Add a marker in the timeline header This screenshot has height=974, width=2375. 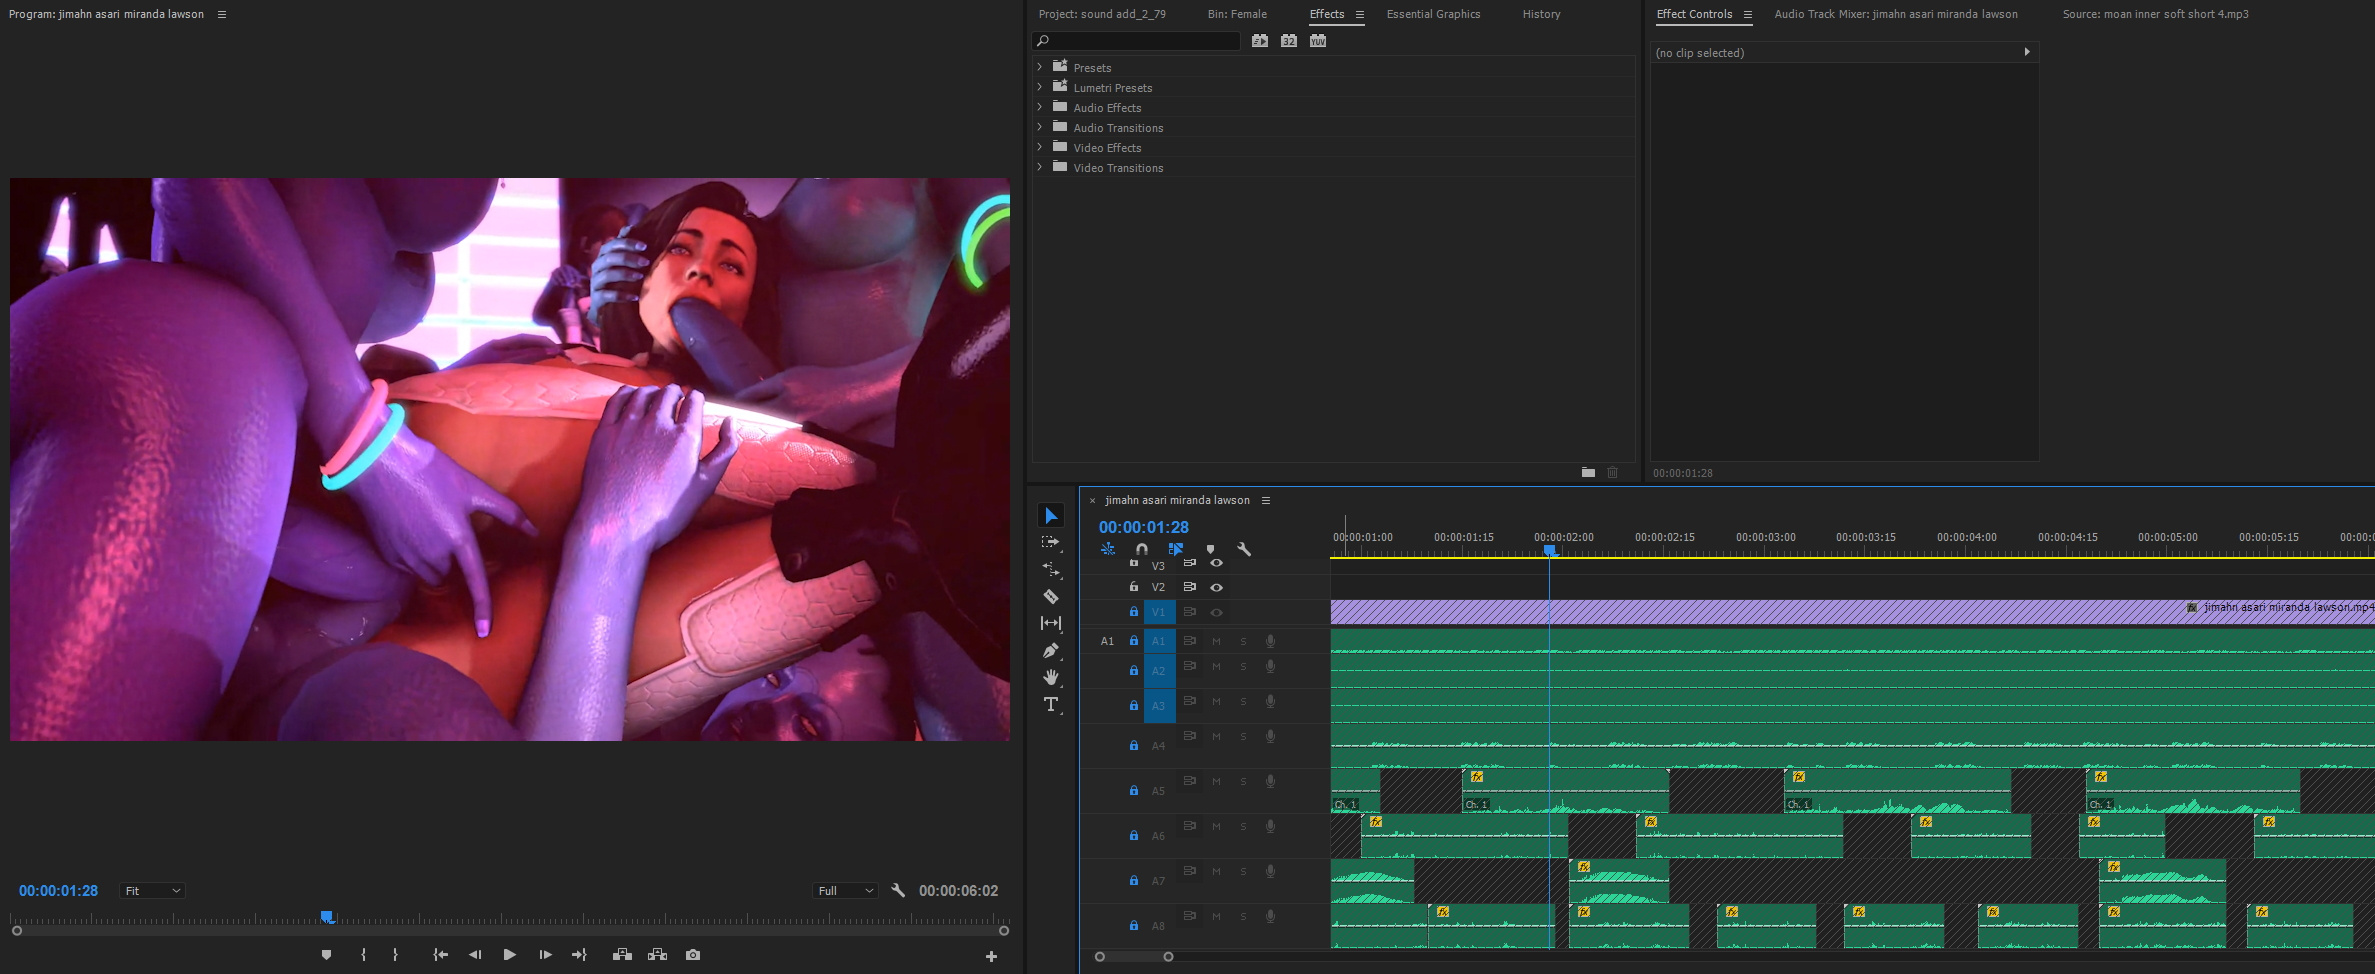(x=1210, y=549)
